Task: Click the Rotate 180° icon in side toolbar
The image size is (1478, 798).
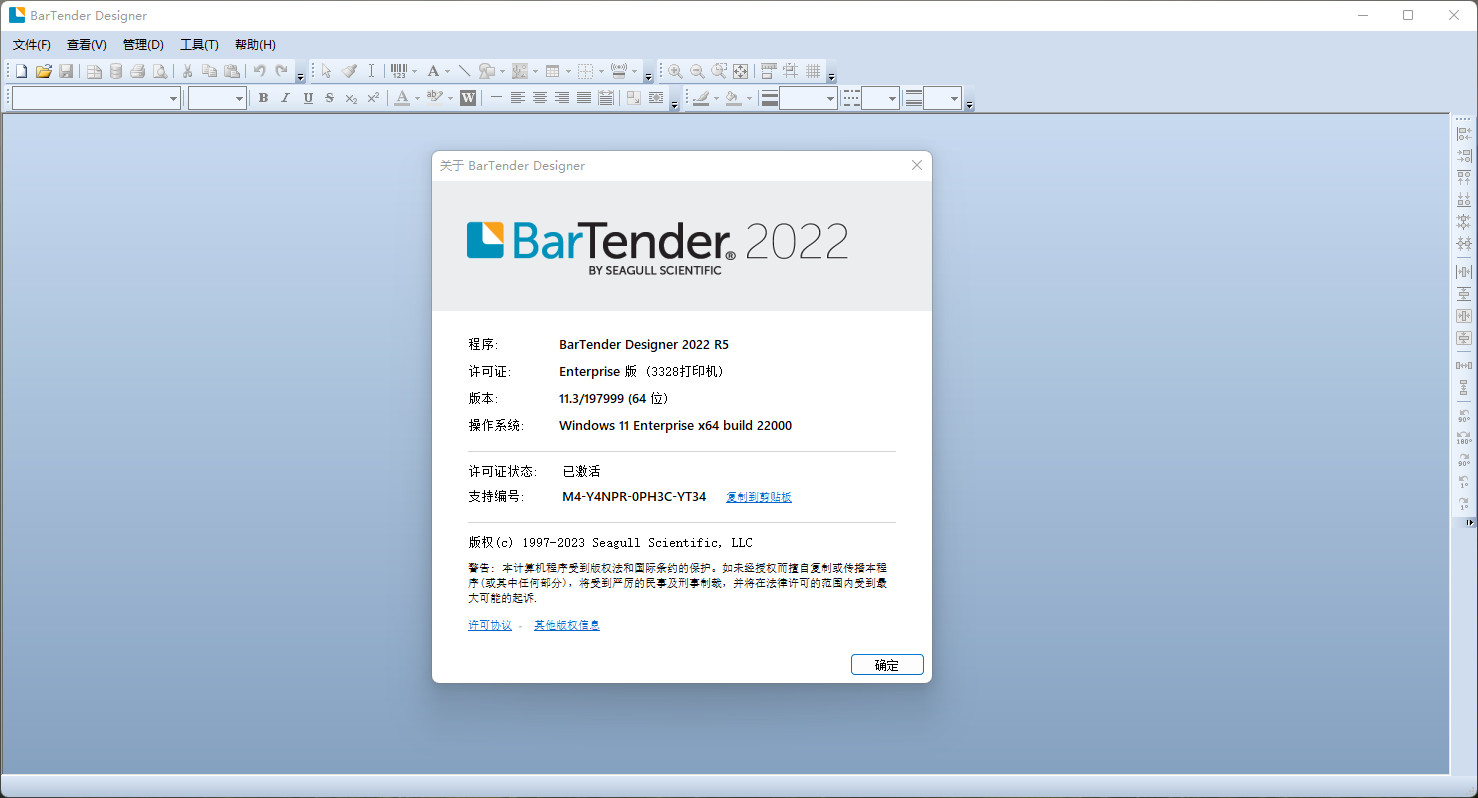Action: tap(1464, 437)
